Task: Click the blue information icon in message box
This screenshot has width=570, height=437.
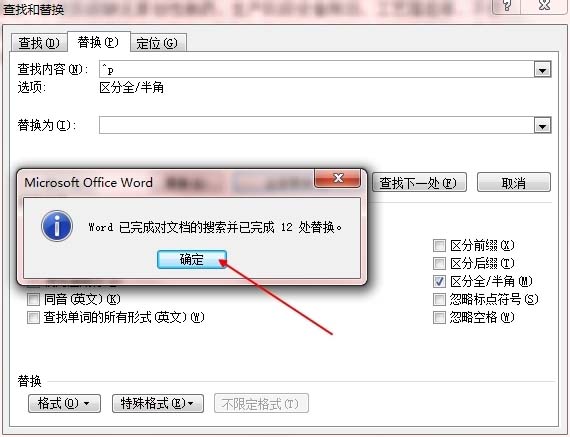Action: tap(57, 226)
